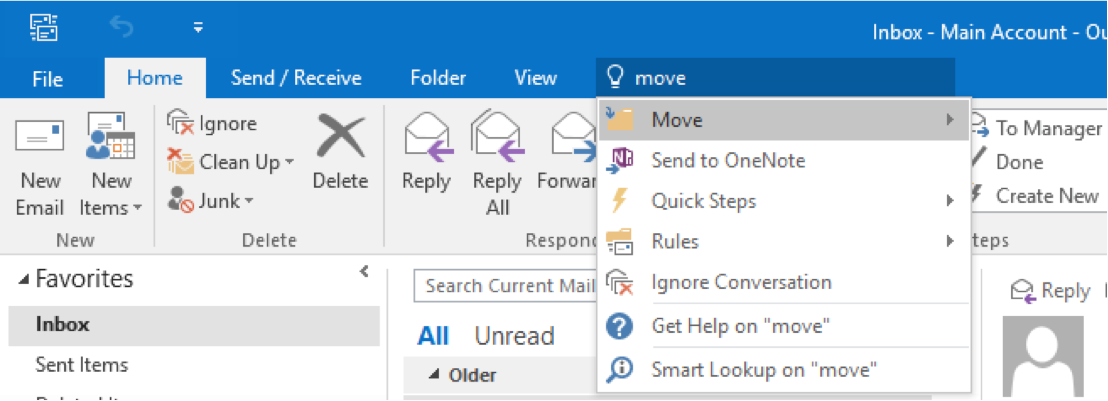The width and height of the screenshot is (1108, 401).
Task: Select the Inbox folder
Action: pos(194,325)
